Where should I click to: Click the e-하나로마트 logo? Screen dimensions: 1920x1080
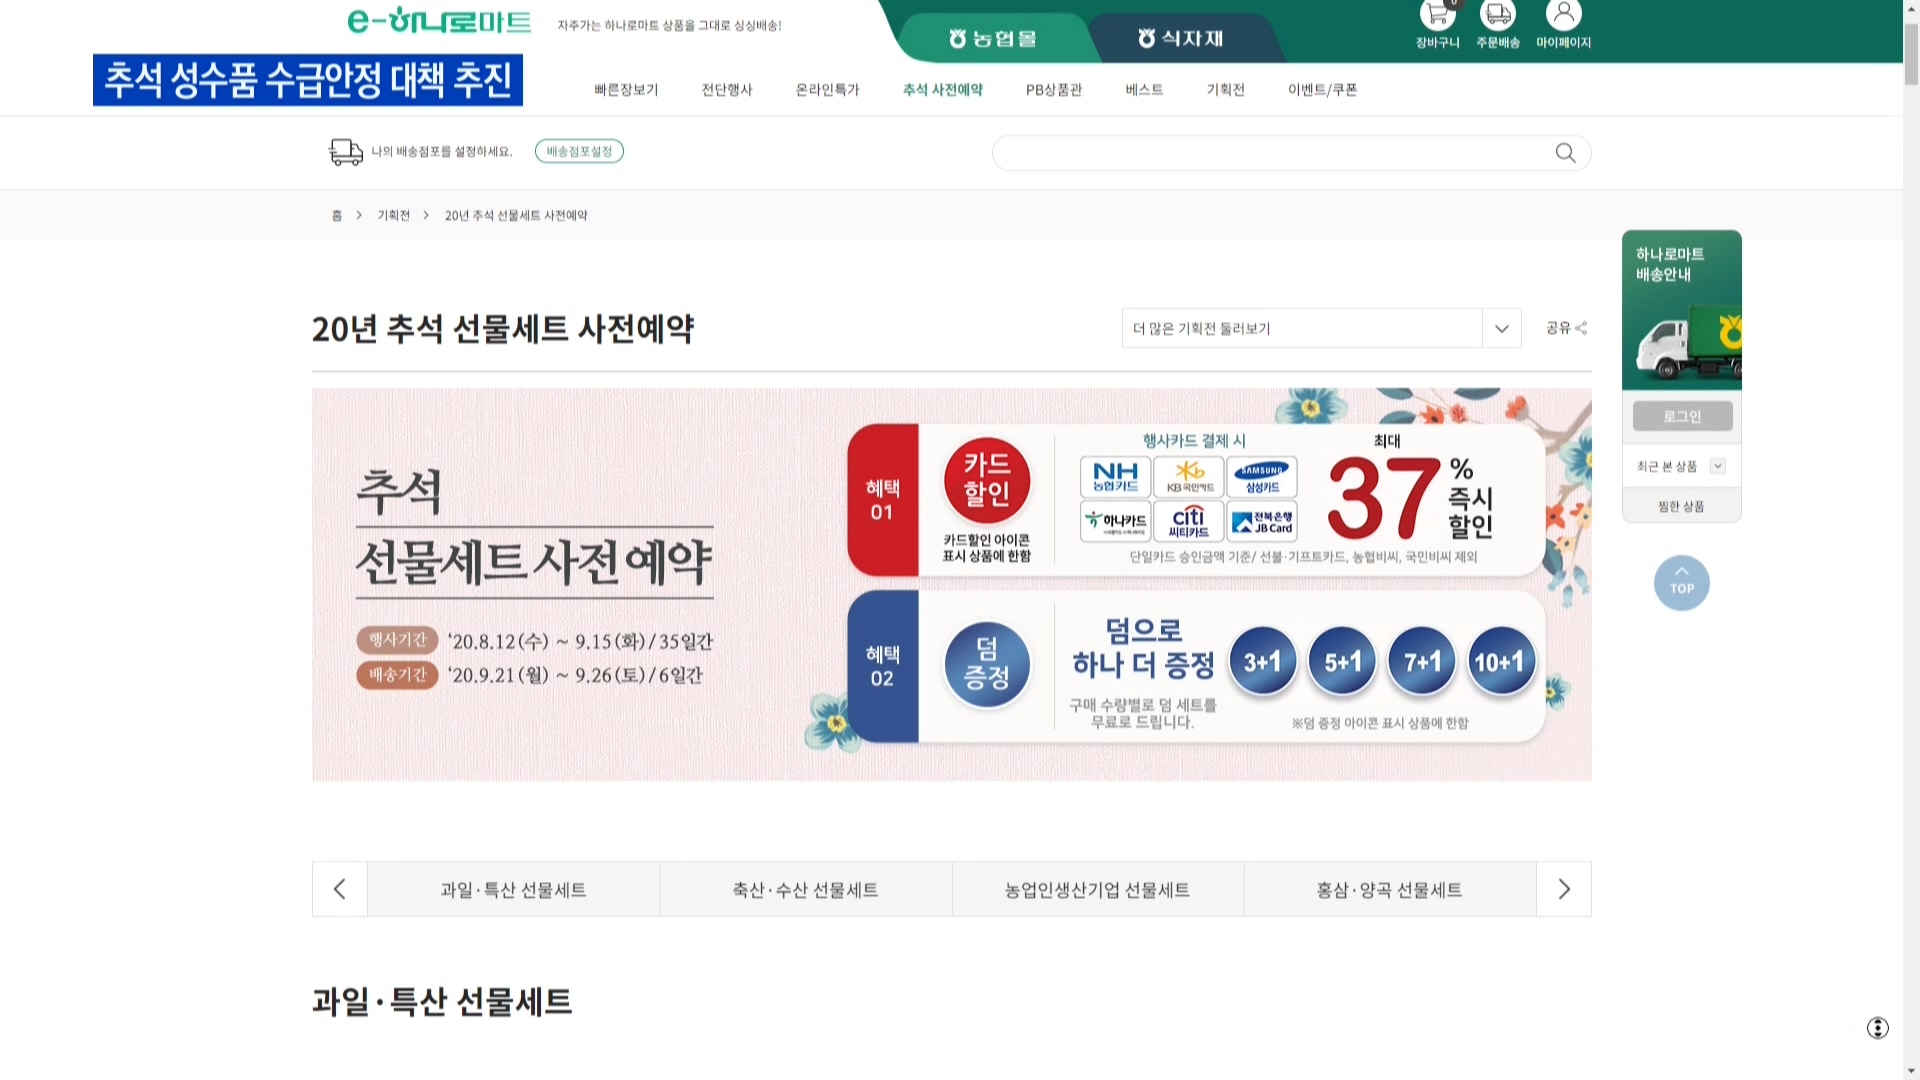tap(439, 21)
